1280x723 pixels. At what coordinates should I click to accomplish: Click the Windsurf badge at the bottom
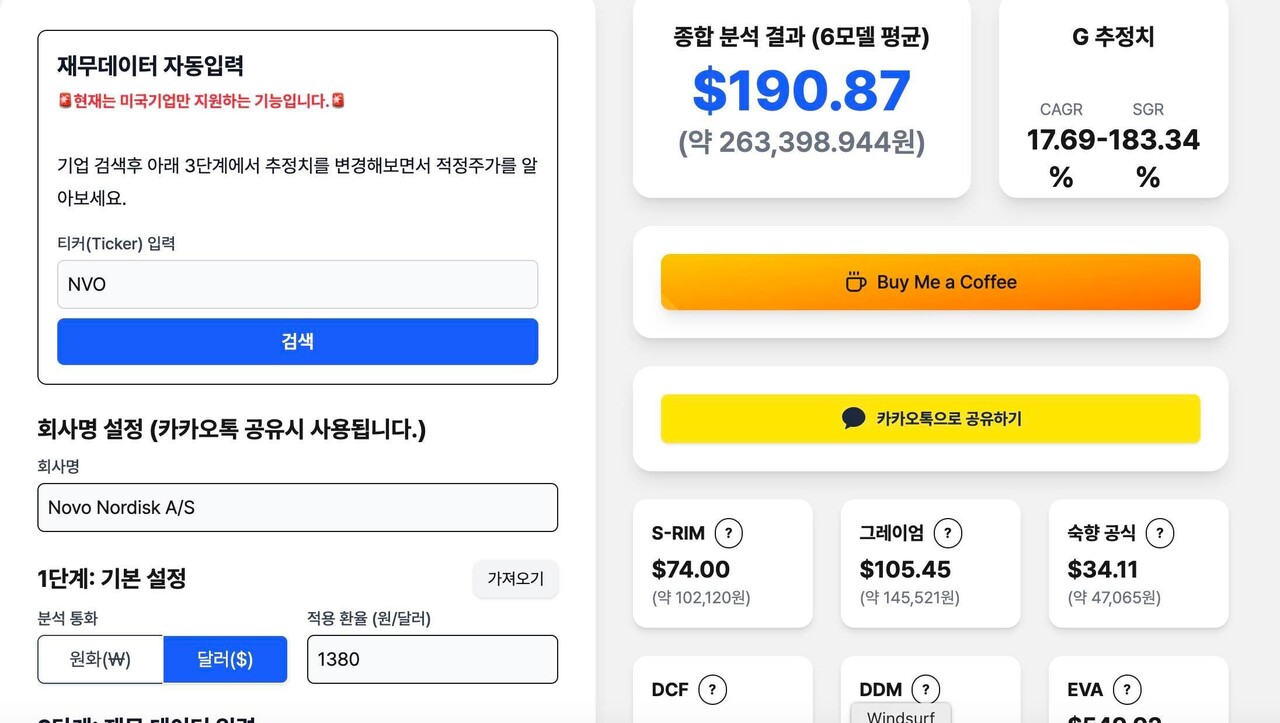[899, 714]
